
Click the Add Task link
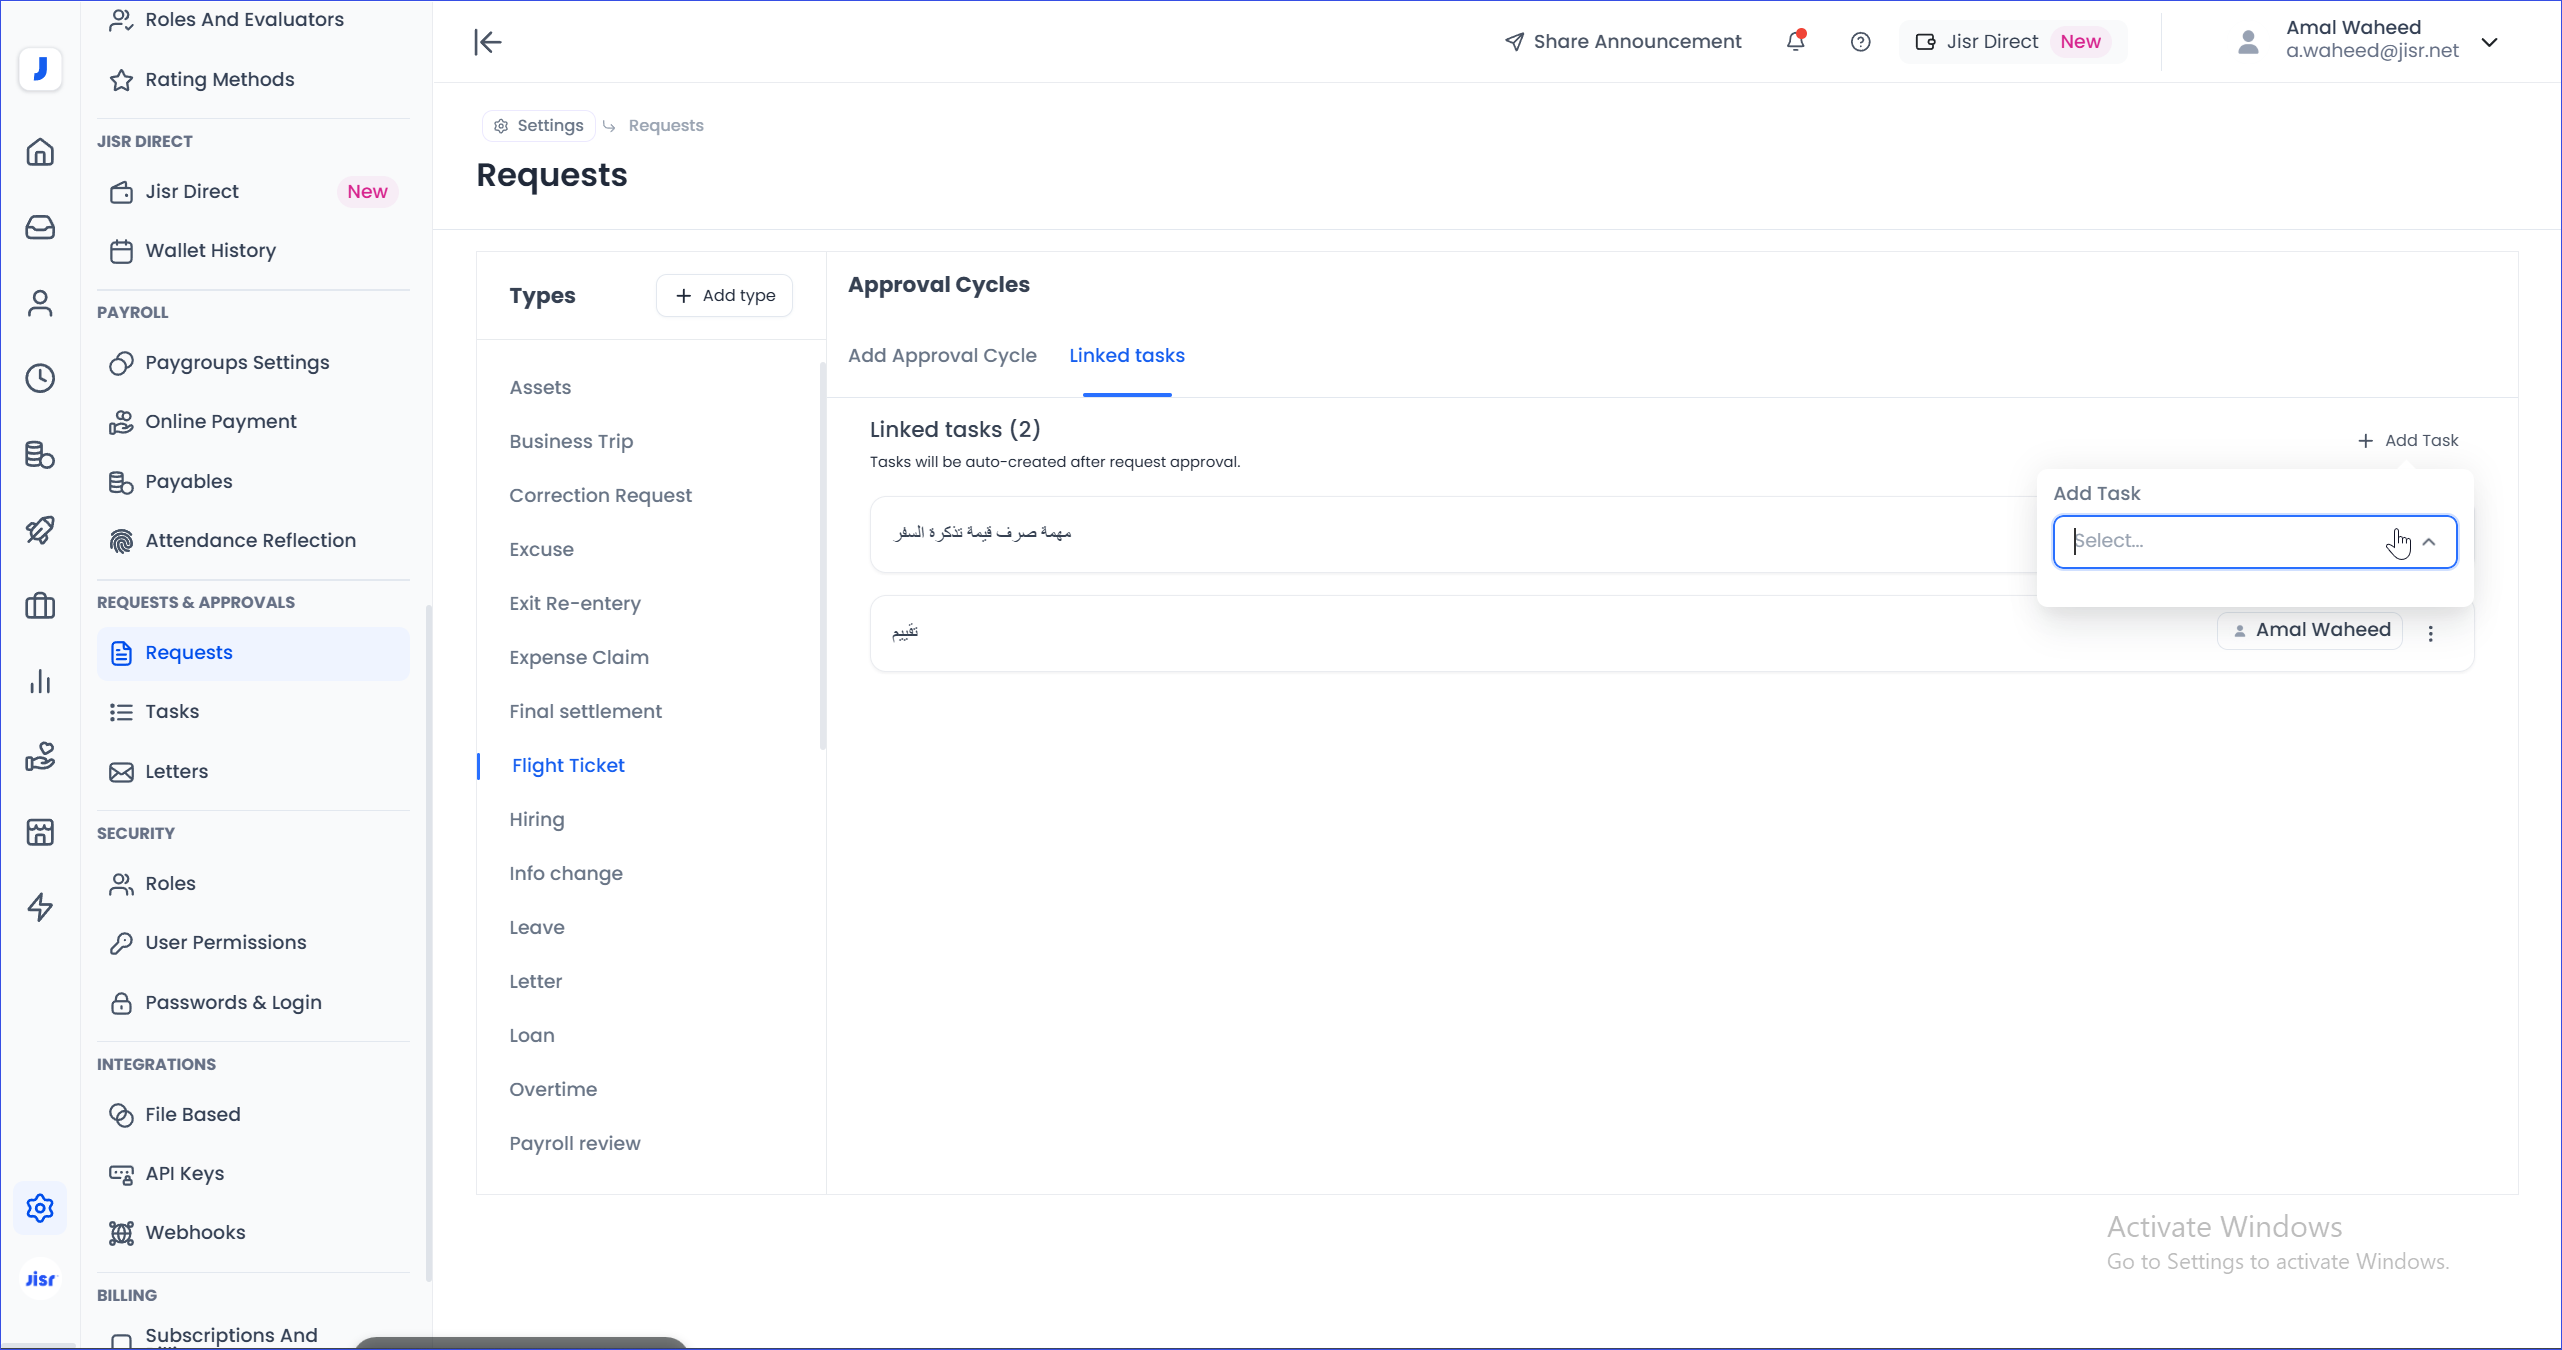coord(2408,441)
